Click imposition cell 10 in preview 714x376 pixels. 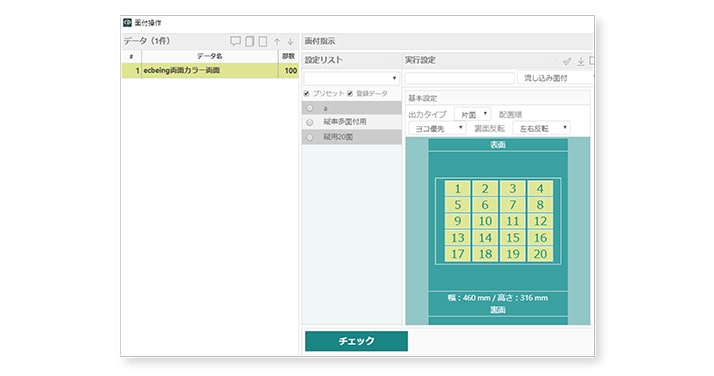tap(485, 221)
